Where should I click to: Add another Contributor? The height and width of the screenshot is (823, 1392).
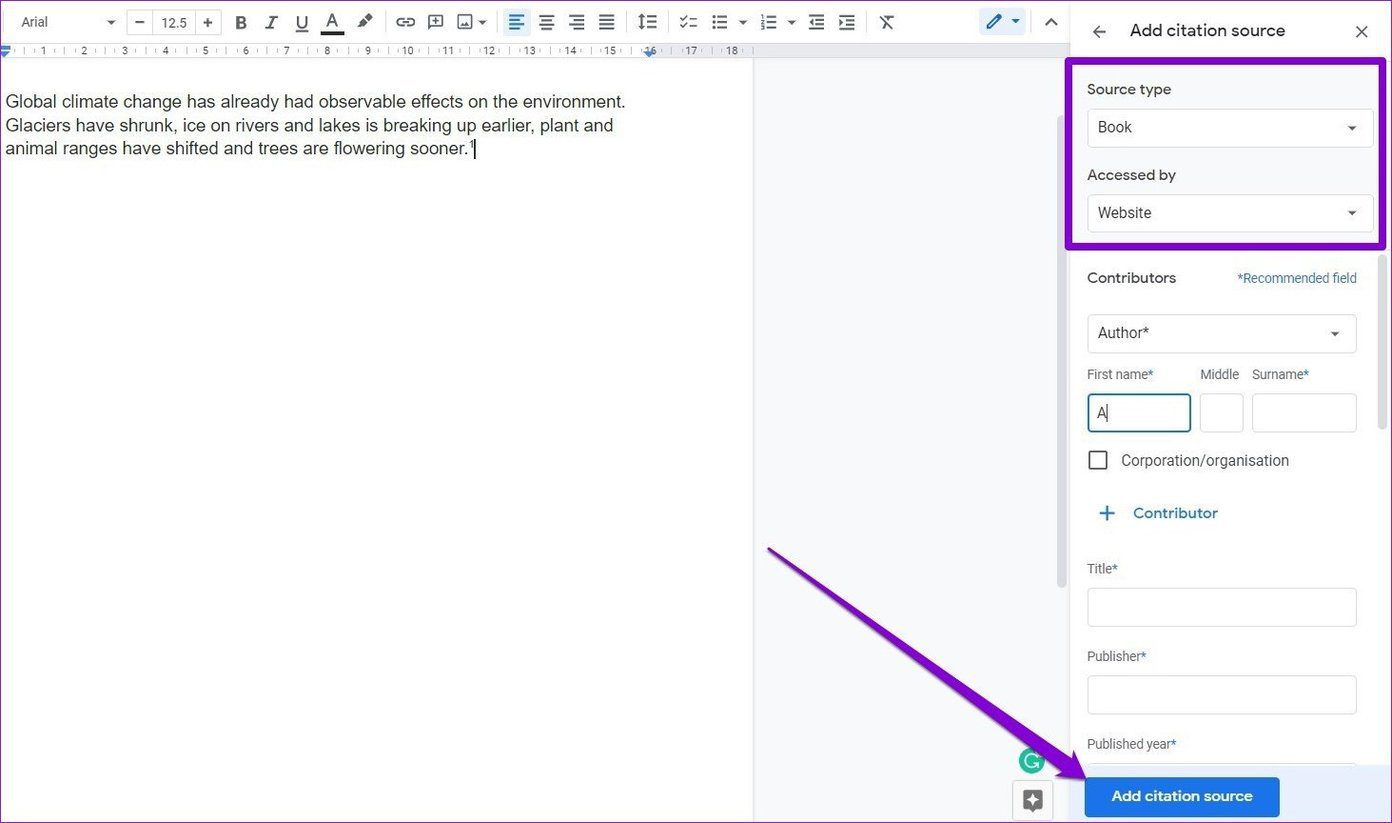tap(1157, 513)
